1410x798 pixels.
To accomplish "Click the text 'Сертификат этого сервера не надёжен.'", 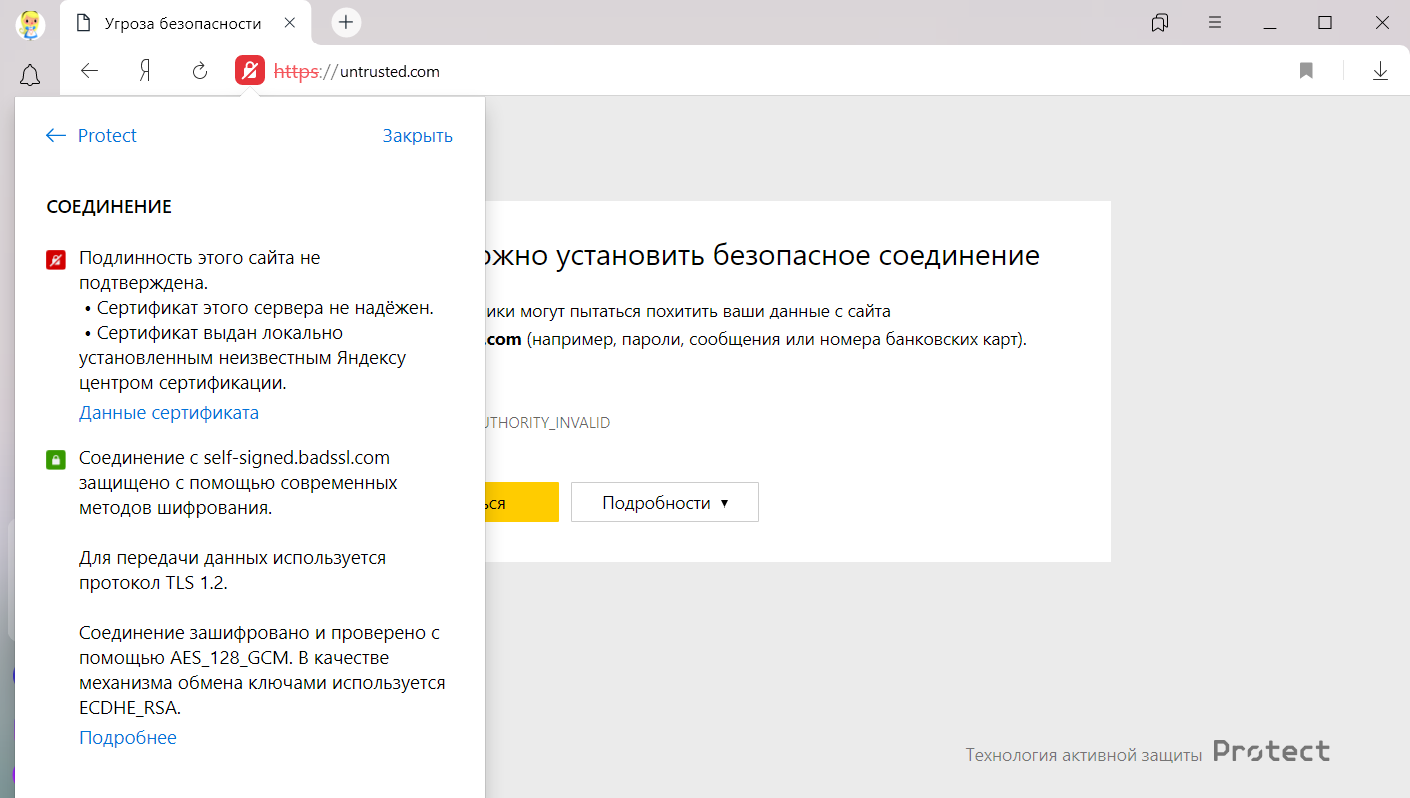I will click(x=265, y=308).
